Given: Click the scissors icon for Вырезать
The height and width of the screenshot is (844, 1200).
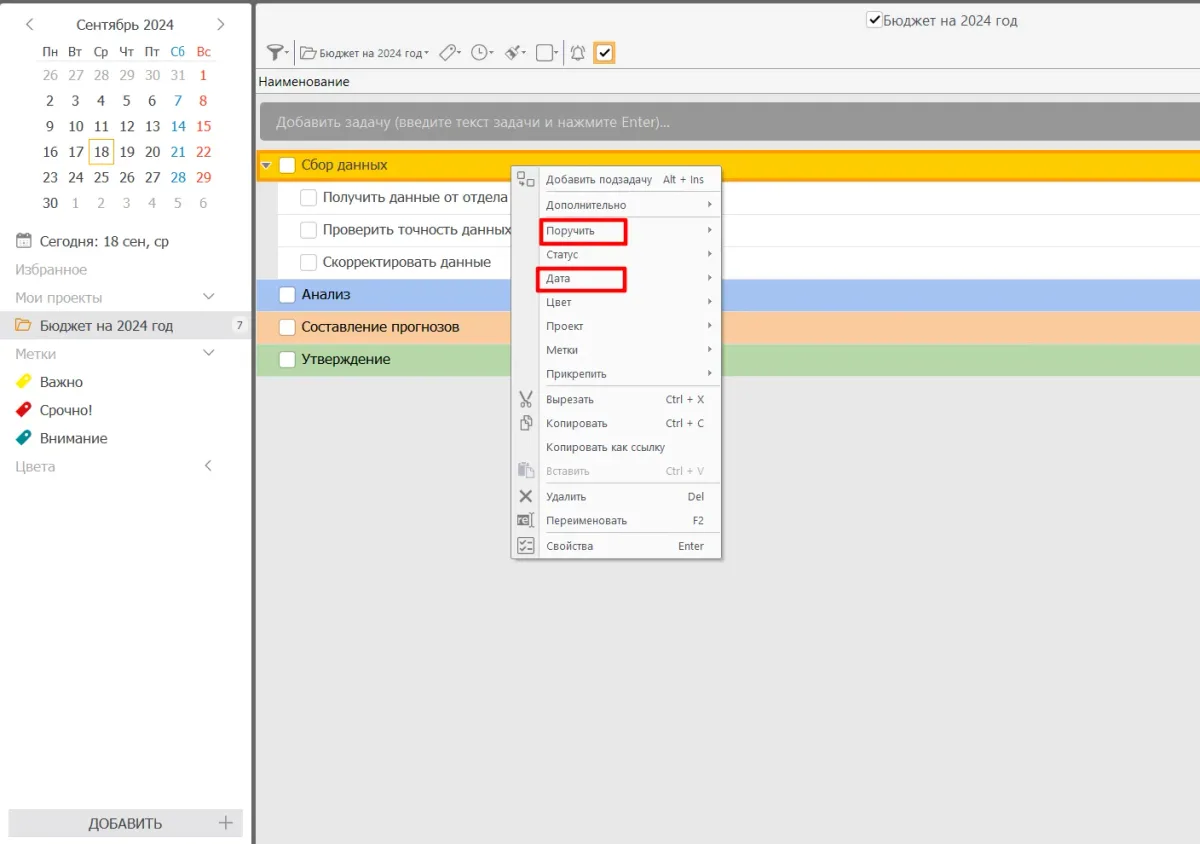Looking at the screenshot, I should [525, 399].
